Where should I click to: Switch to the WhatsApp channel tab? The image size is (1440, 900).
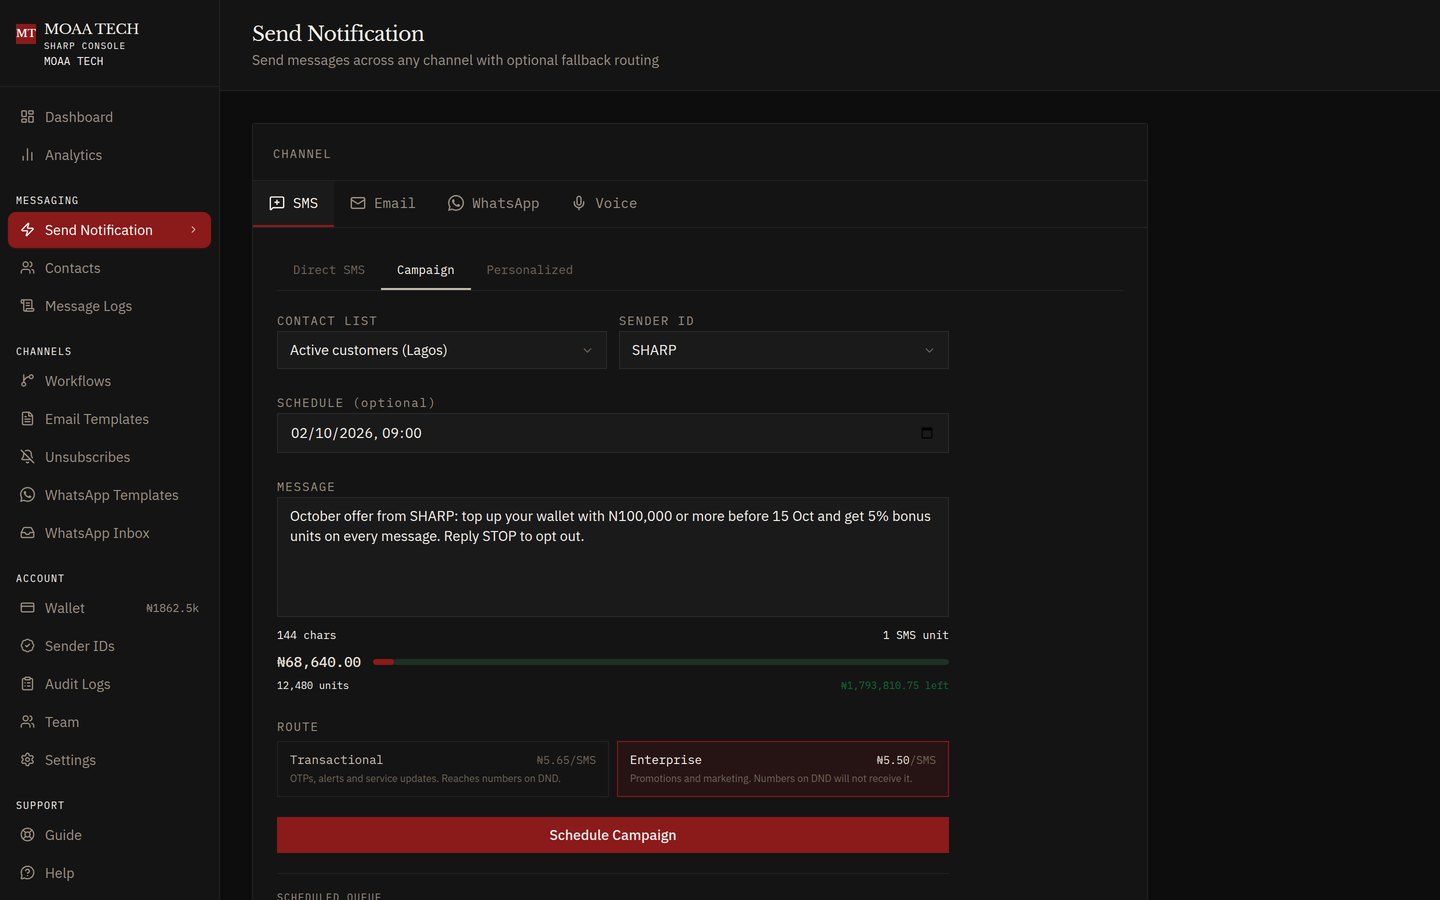493,203
